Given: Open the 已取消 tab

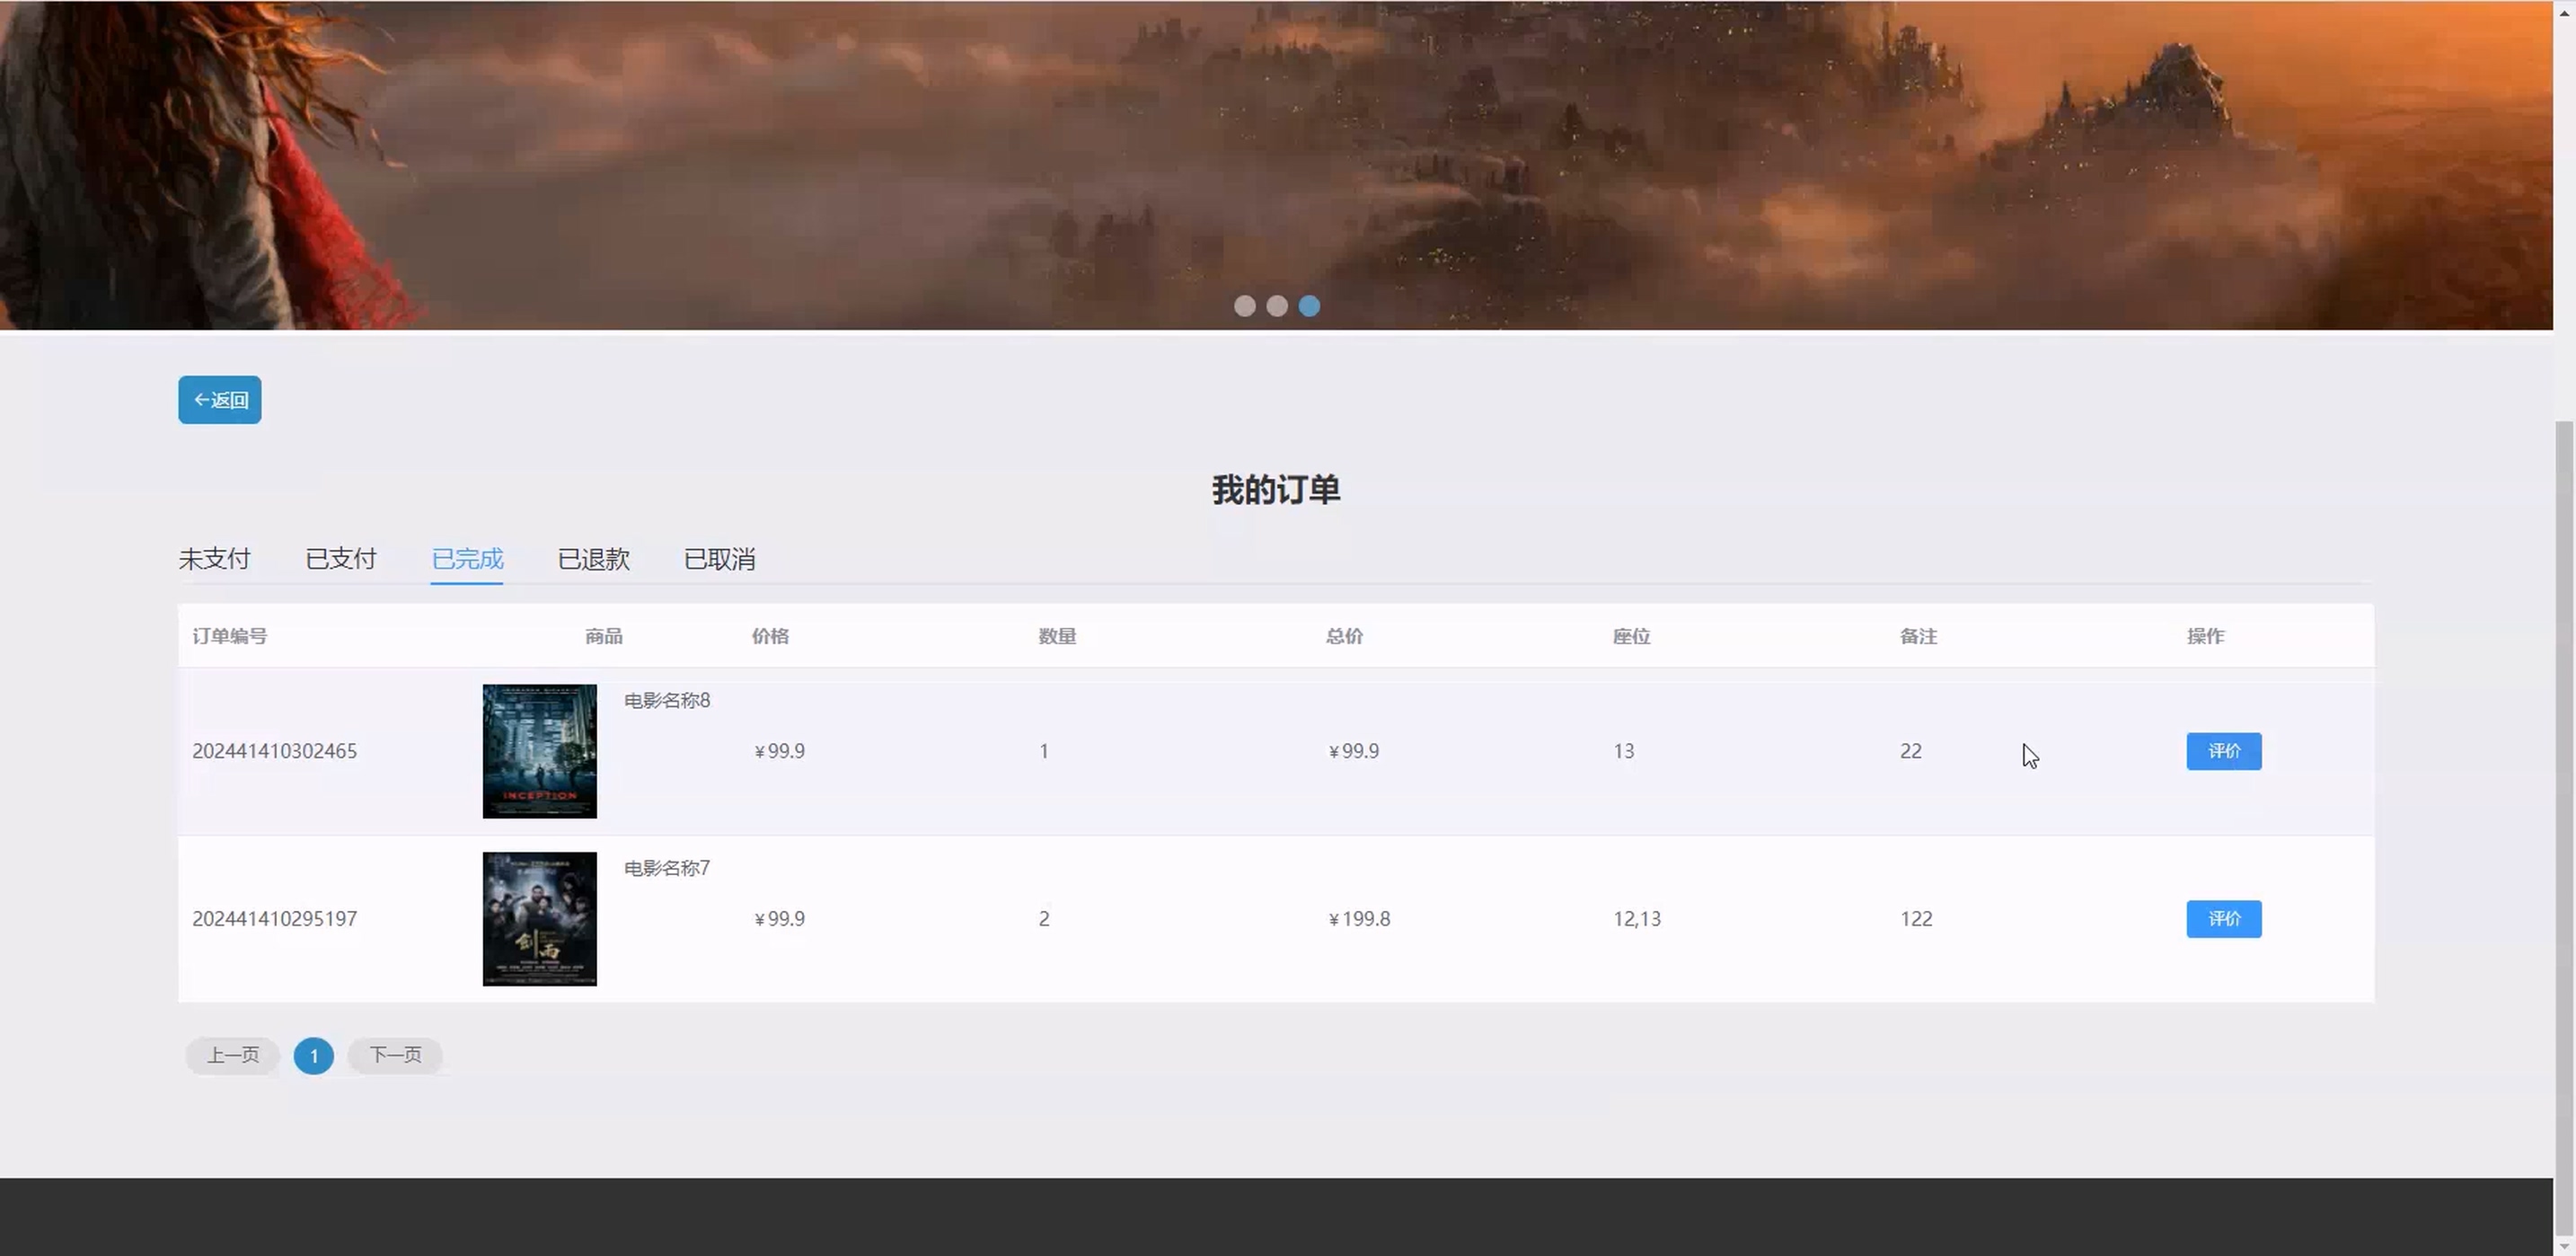Looking at the screenshot, I should point(719,559).
